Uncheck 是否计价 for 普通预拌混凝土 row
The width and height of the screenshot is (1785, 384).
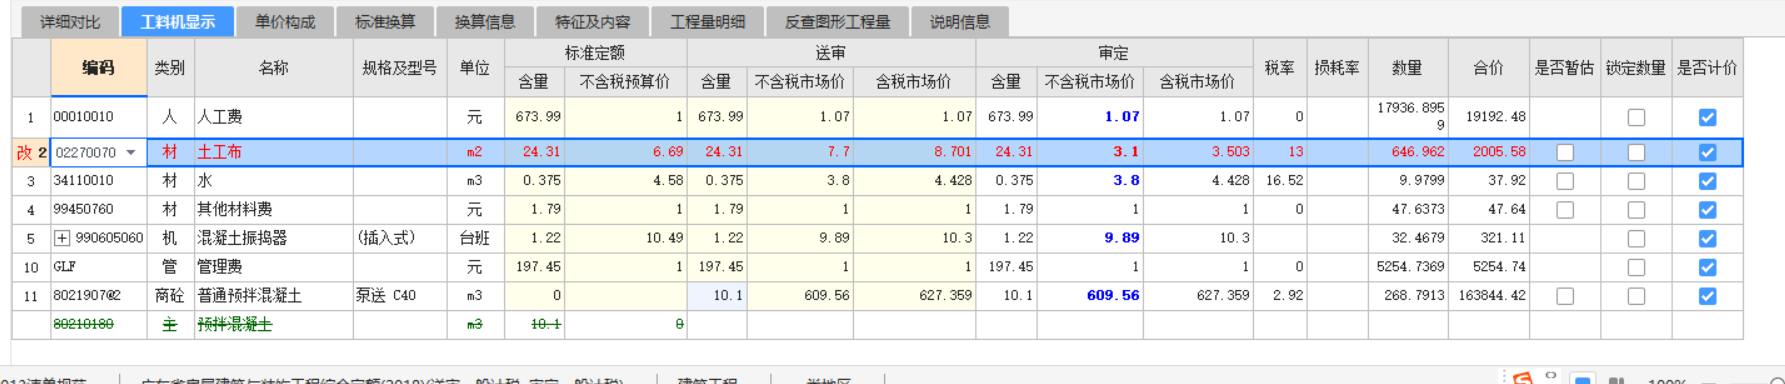point(1707,297)
